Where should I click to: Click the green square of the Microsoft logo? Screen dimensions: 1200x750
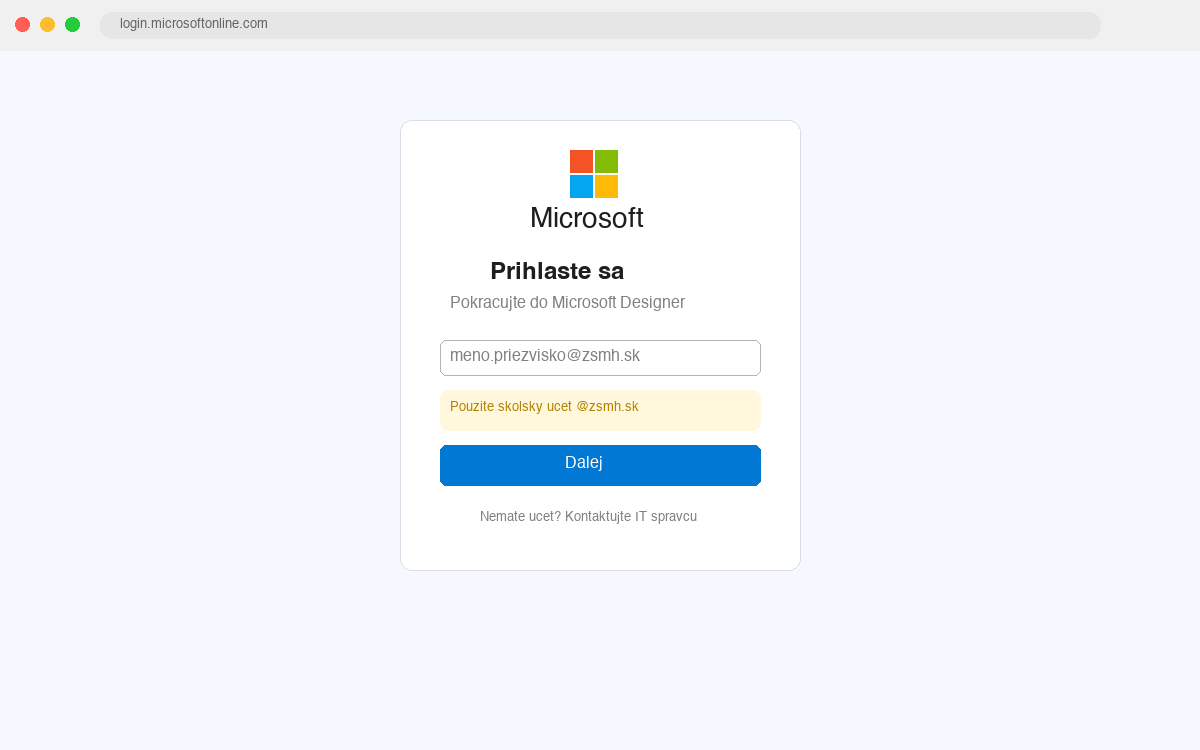pyautogui.click(x=607, y=160)
